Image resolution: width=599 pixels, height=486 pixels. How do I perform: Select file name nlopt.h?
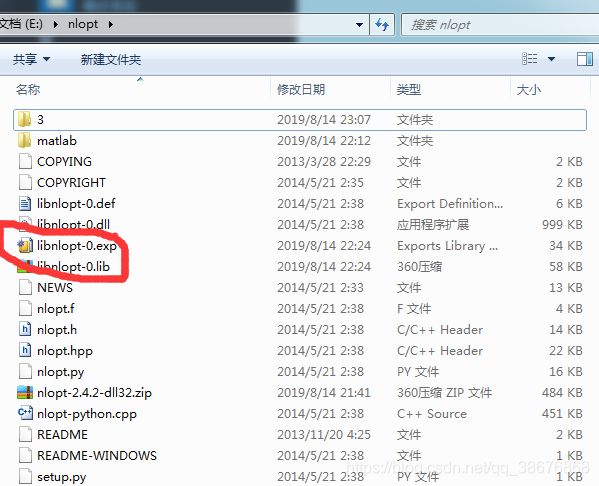pos(57,330)
